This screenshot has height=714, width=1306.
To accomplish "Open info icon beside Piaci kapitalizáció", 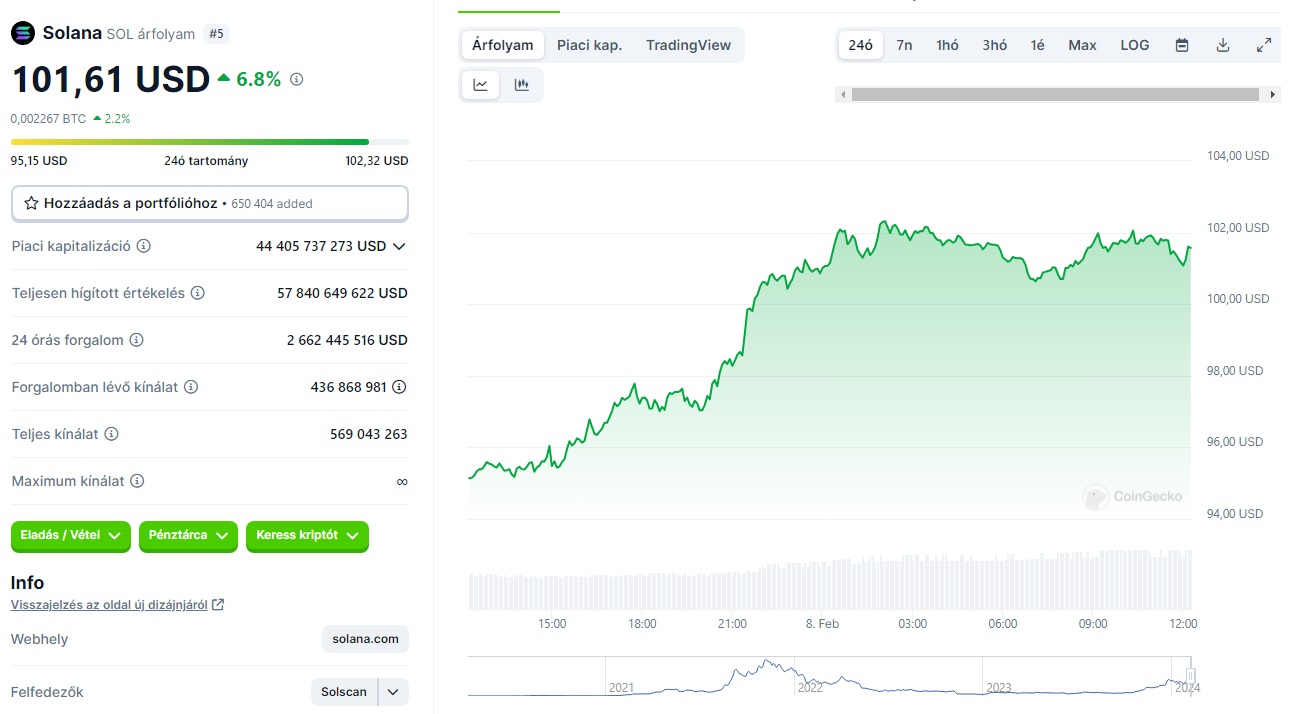I will (x=144, y=246).
